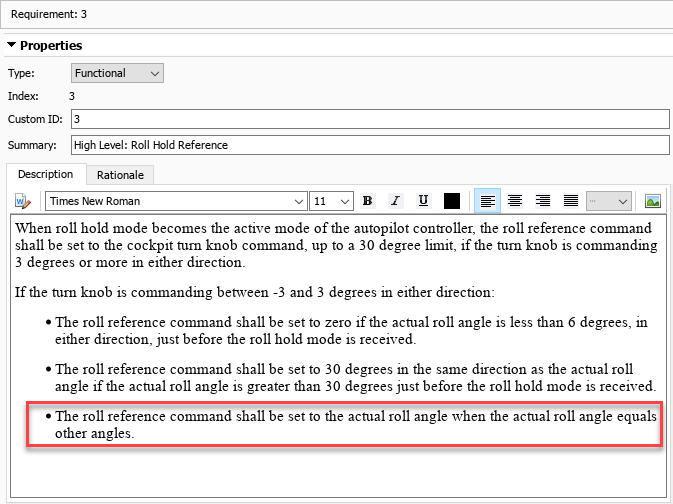Toggle bold formatting
The image size is (673, 504).
pyautogui.click(x=367, y=201)
